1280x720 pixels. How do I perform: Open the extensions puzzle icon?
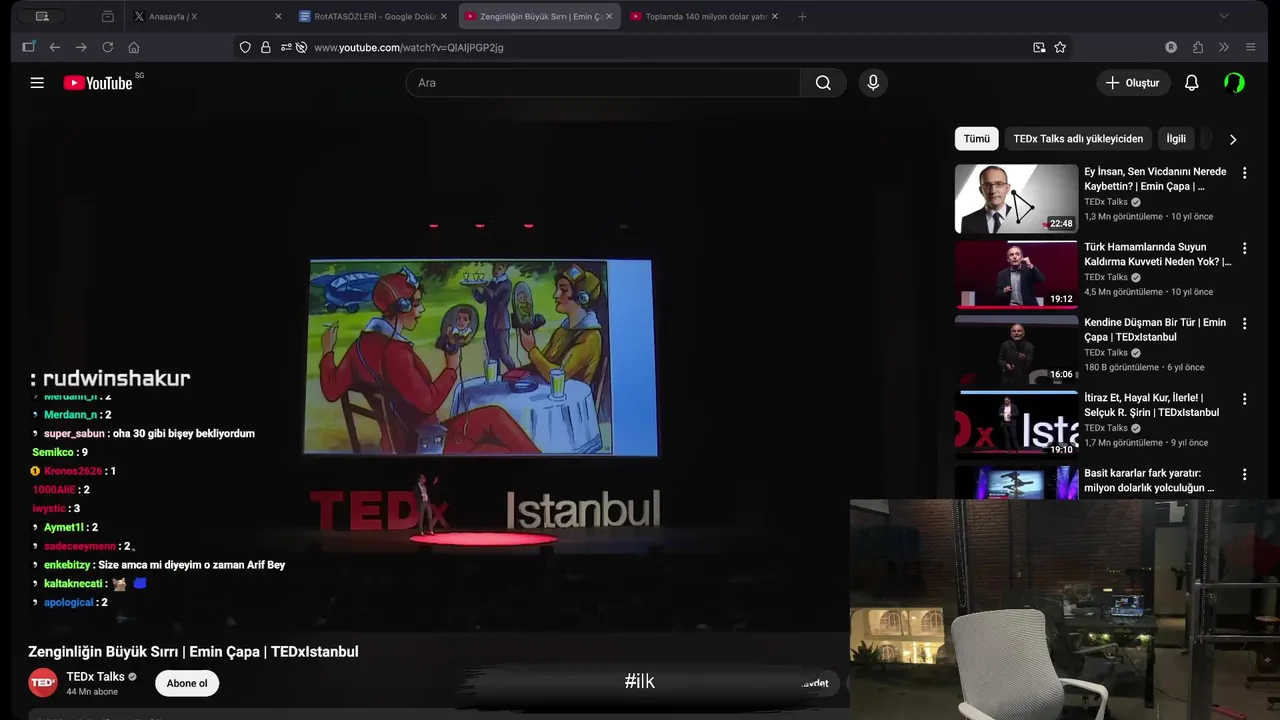(x=1198, y=47)
